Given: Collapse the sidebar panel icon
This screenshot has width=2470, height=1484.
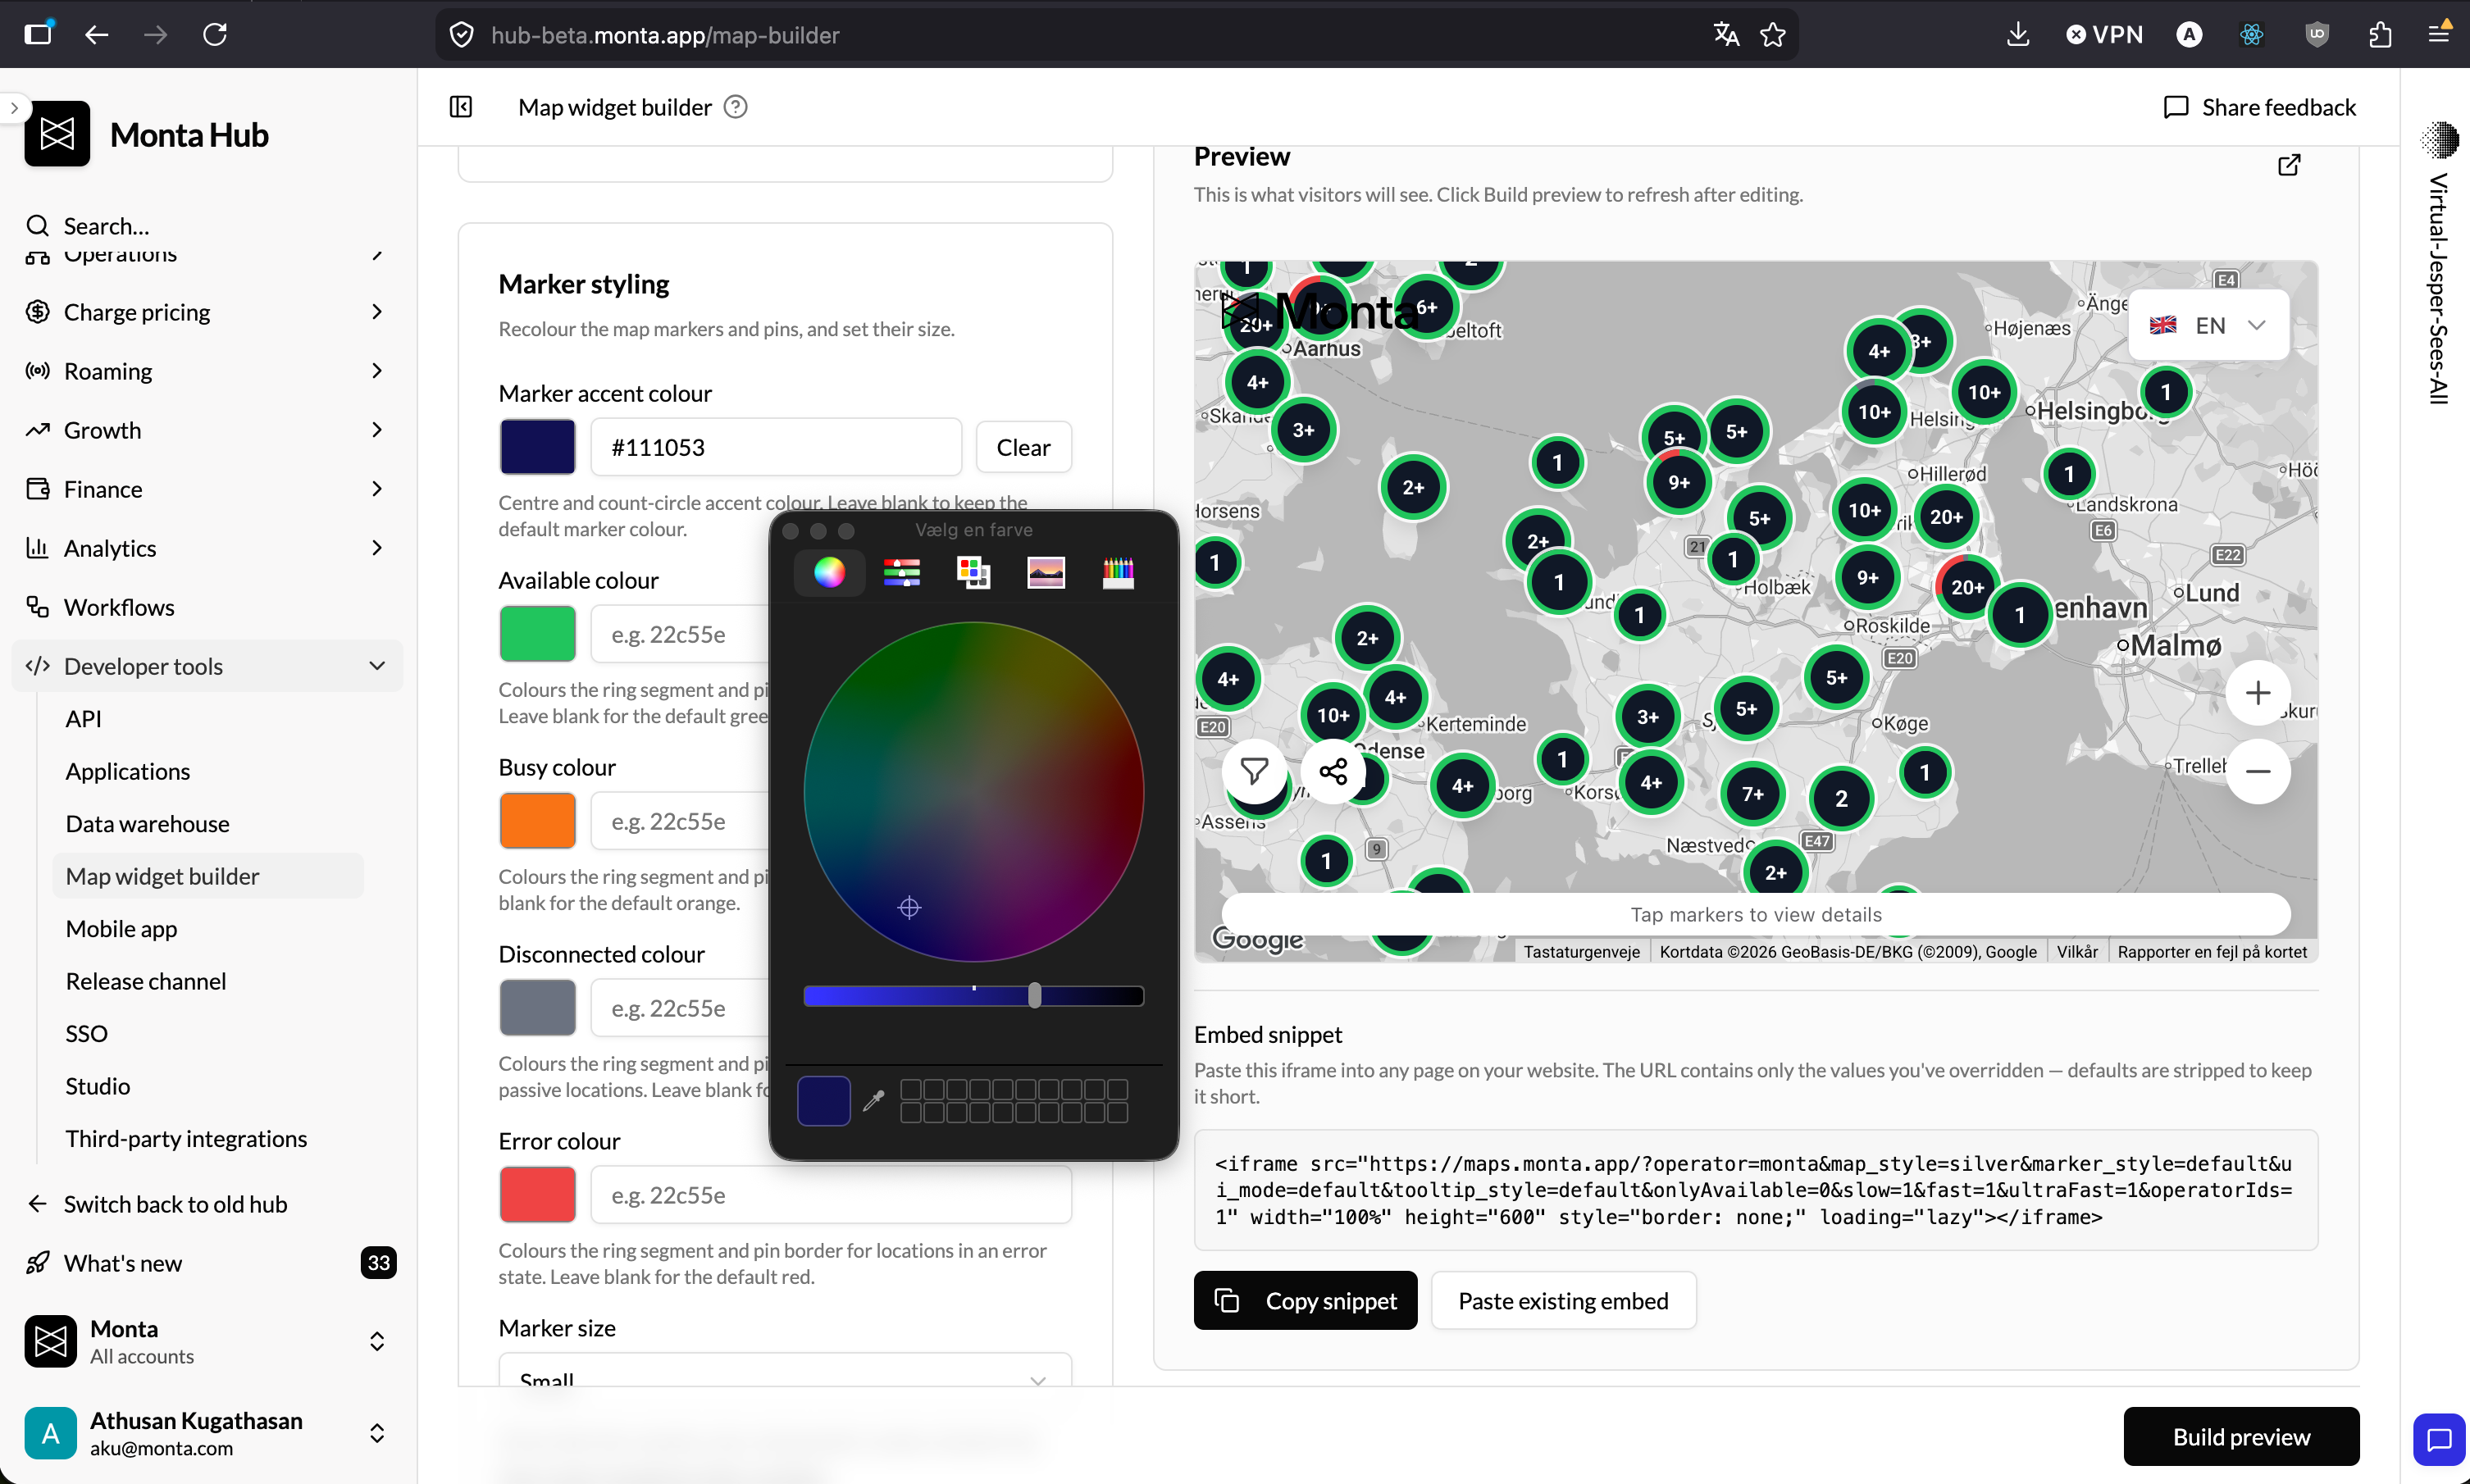Looking at the screenshot, I should click(x=461, y=107).
